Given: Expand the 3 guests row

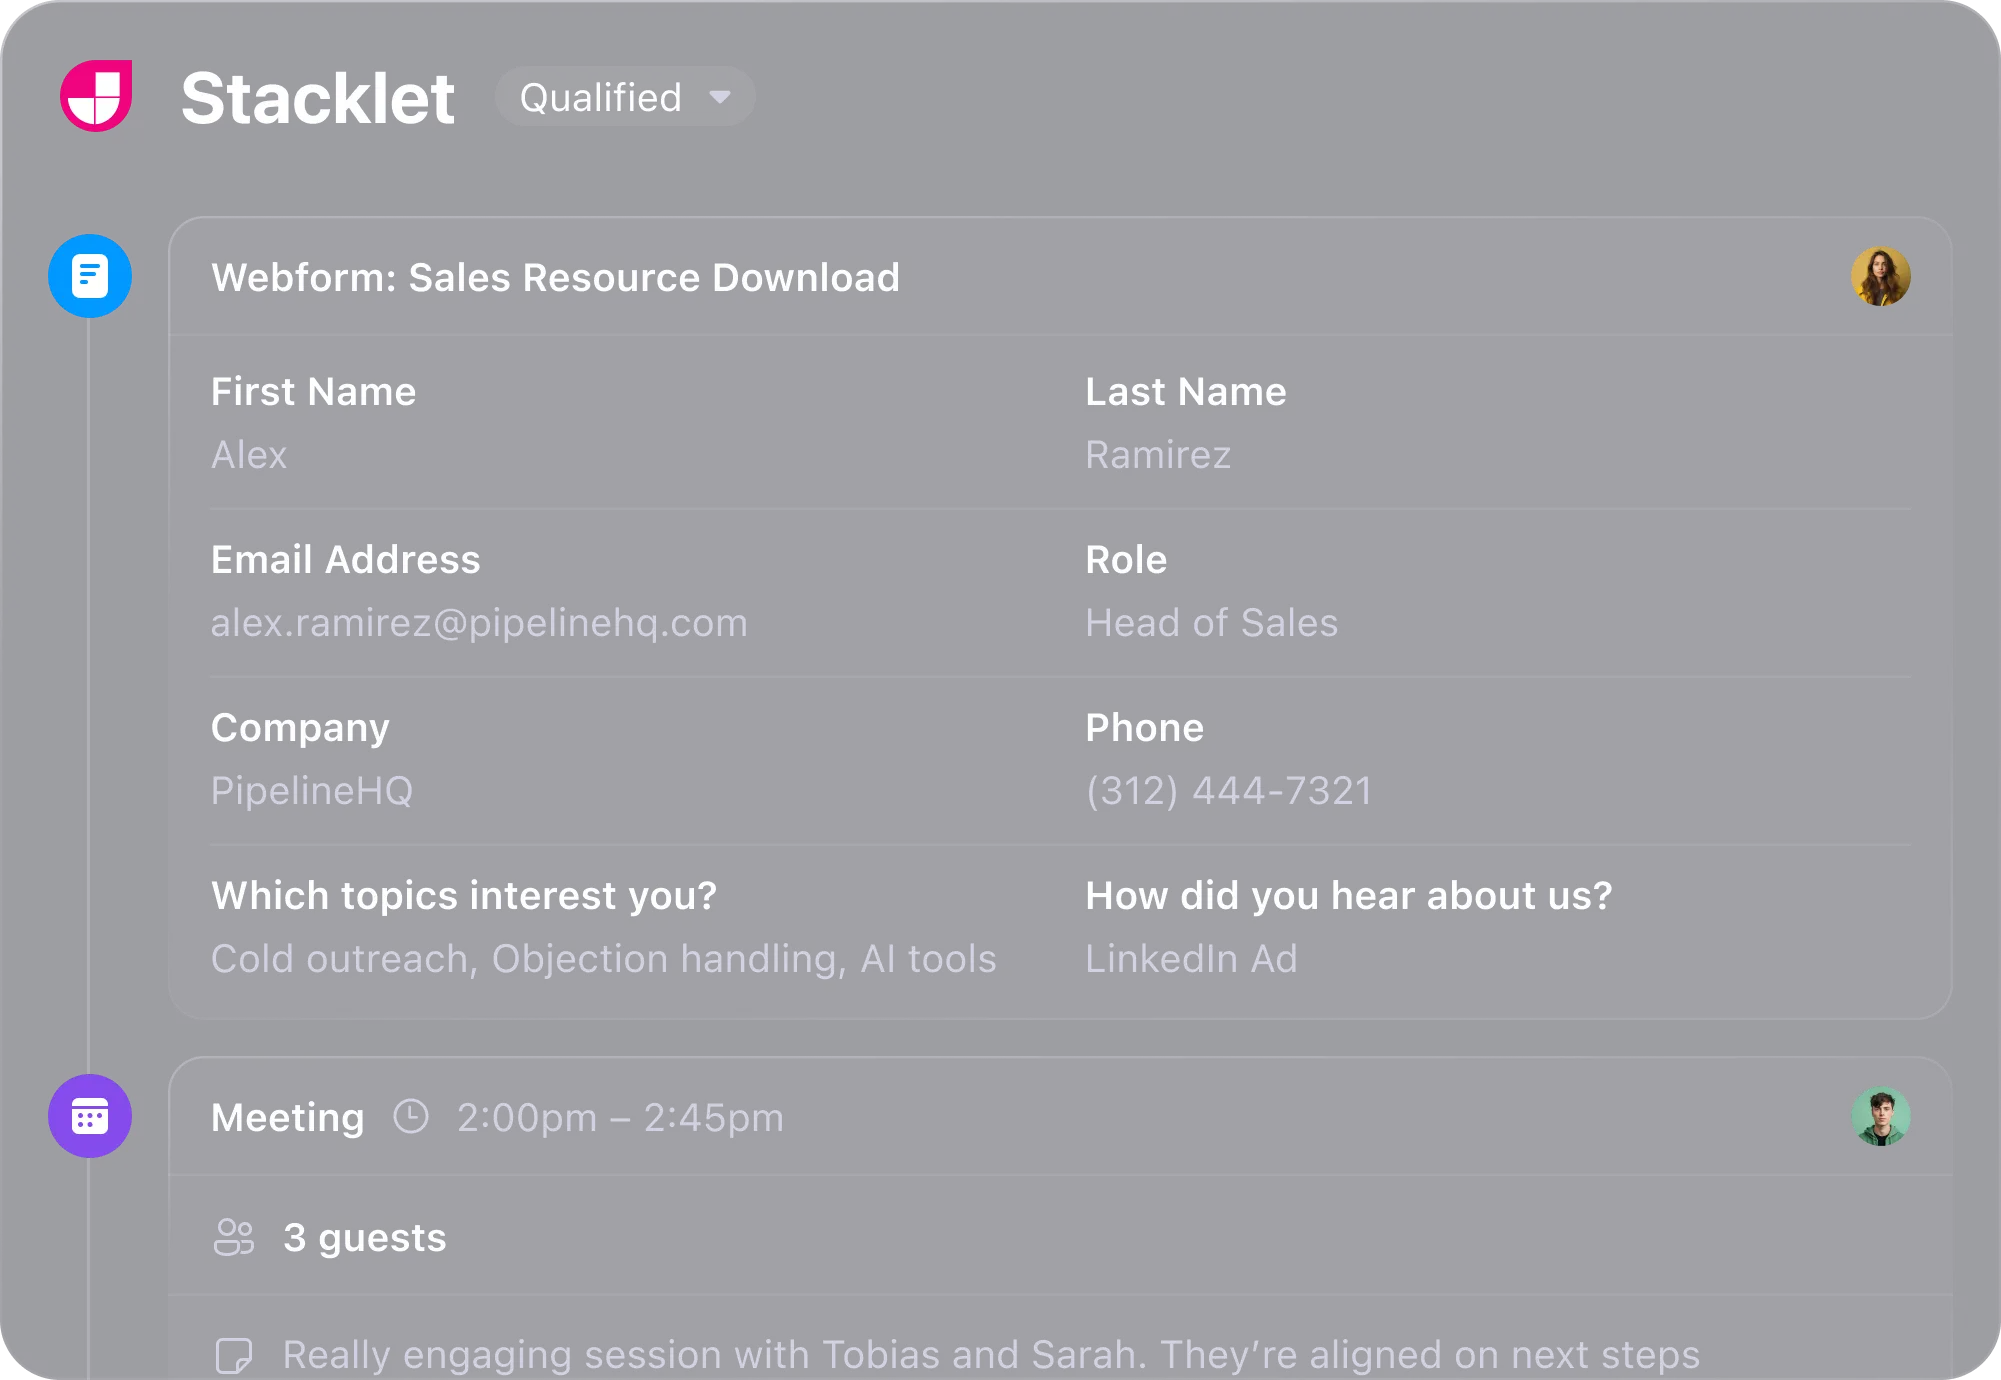Looking at the screenshot, I should click(1060, 1237).
